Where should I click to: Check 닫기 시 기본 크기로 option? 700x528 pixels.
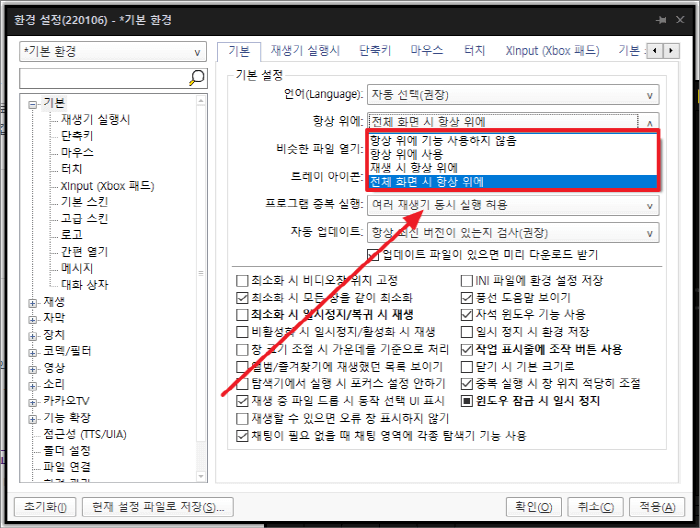coord(467,367)
